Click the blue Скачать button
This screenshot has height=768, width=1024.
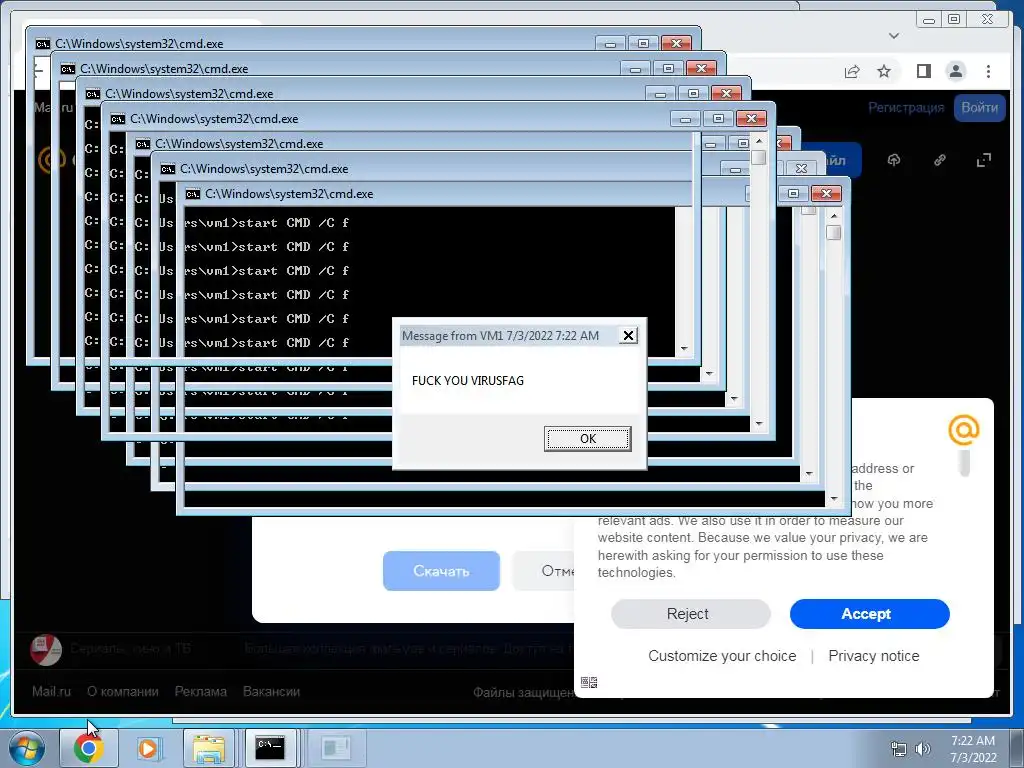point(441,571)
